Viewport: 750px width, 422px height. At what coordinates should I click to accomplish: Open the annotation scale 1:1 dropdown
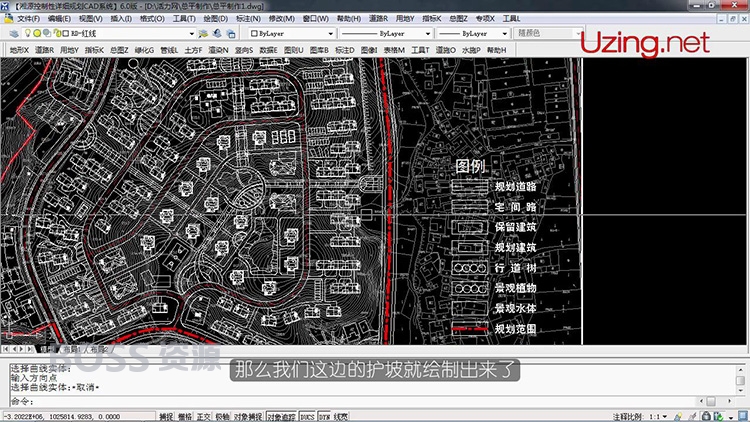(x=665, y=417)
